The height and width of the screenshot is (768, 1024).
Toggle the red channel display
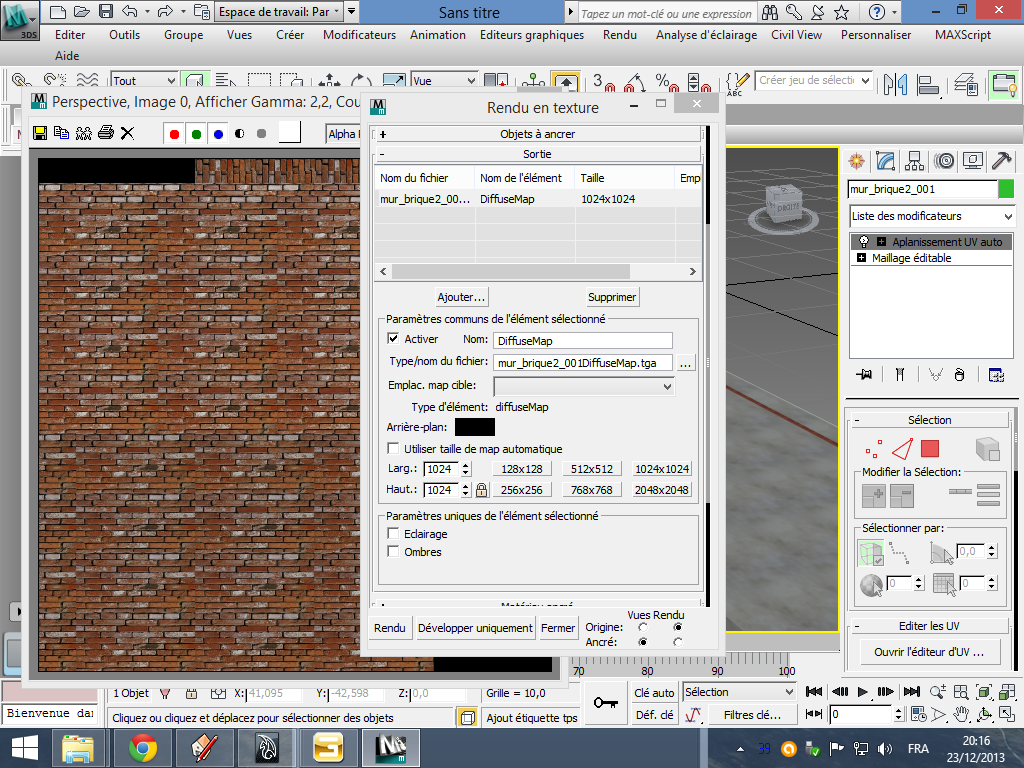pos(174,134)
